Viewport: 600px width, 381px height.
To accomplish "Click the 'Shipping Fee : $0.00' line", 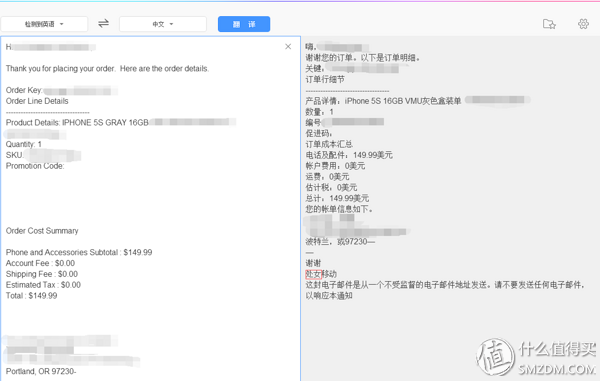I will pos(42,274).
